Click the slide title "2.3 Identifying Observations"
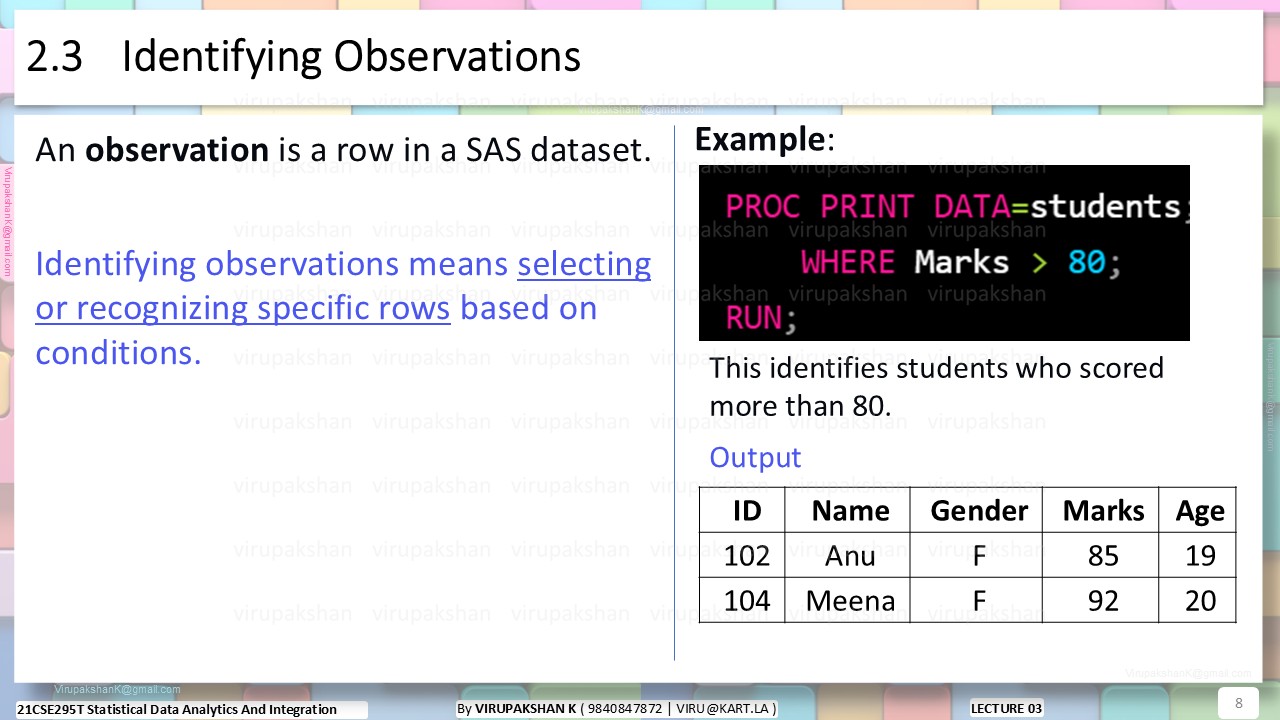 click(303, 57)
